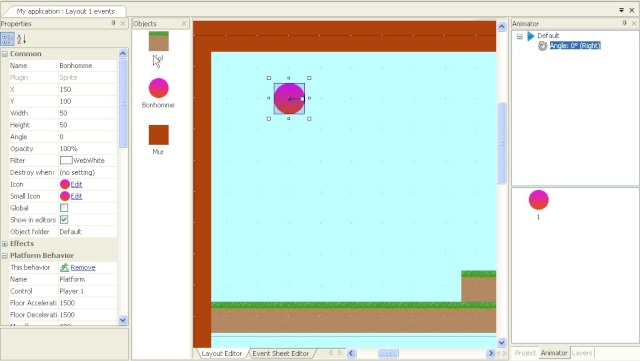Collapse the Default animation tree node
This screenshot has width=640, height=361.
[x=520, y=36]
